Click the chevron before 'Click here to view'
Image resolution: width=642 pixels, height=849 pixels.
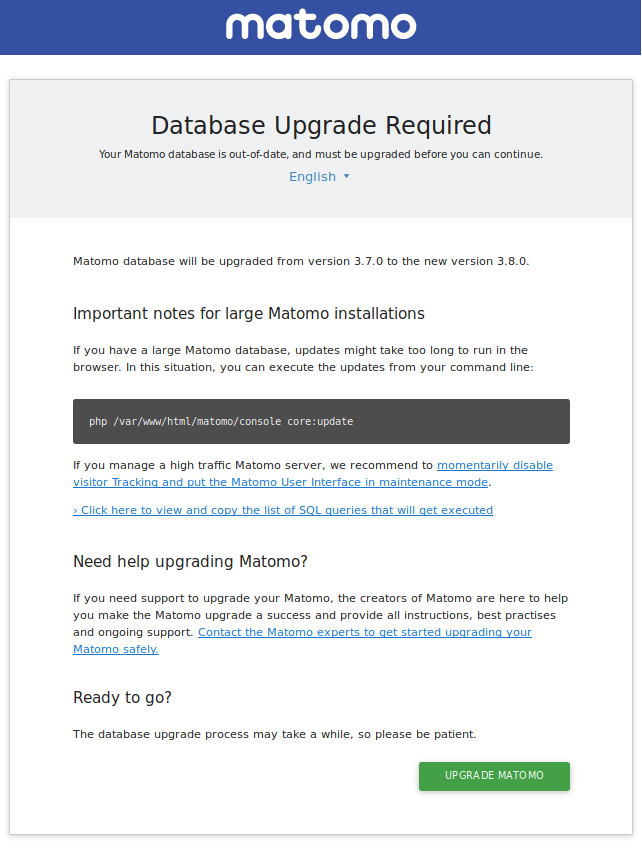coord(75,510)
